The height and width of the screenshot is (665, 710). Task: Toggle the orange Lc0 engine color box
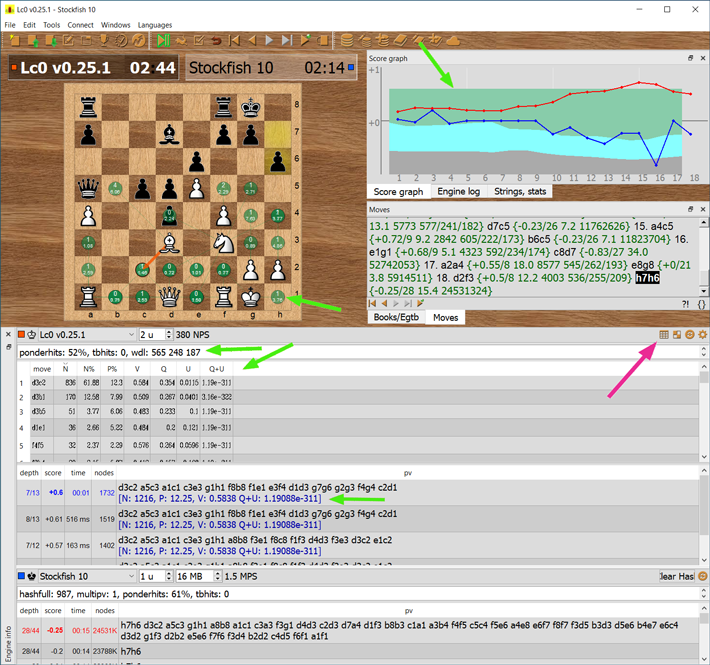tap(22, 334)
